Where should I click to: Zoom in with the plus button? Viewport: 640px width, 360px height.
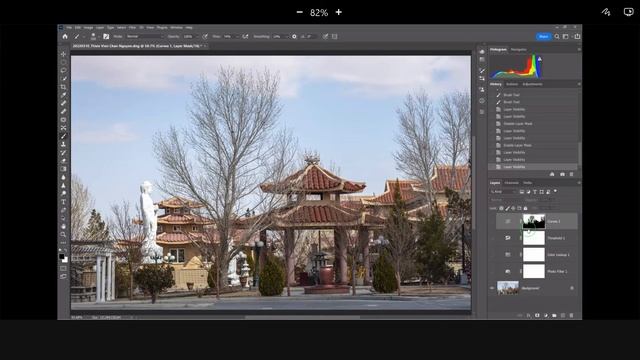[339, 12]
